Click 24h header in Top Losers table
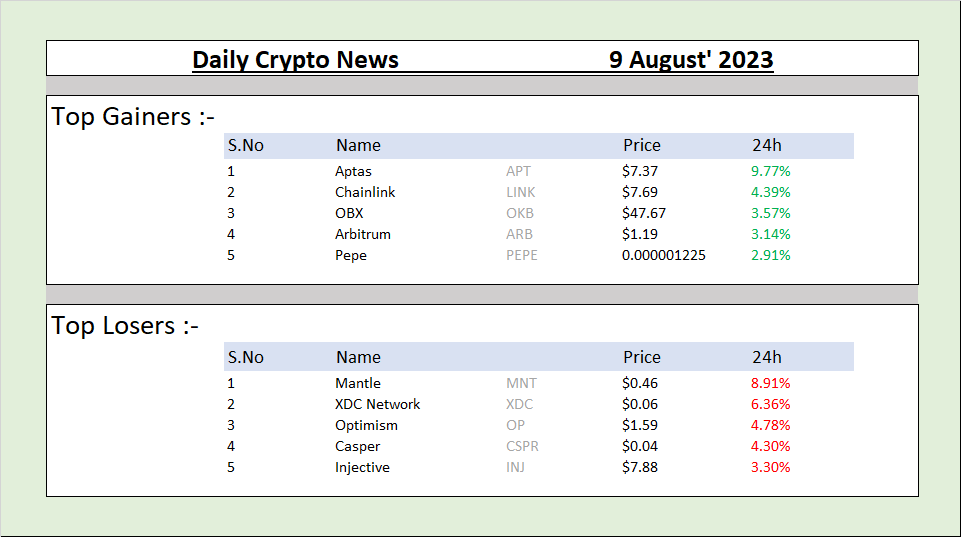Screen dimensions: 961x537 767,357
